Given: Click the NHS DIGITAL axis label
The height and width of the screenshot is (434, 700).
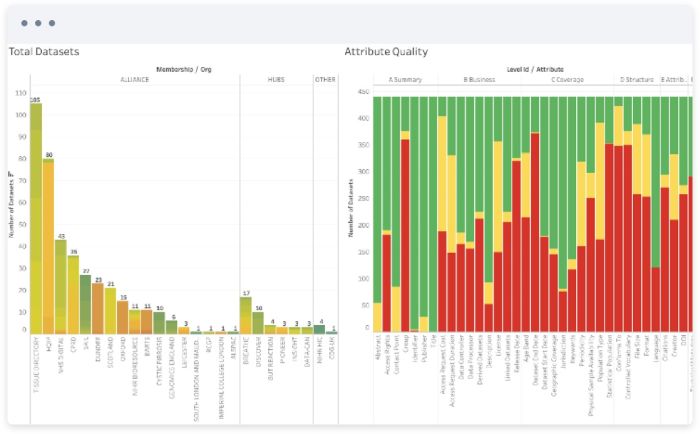Looking at the screenshot, I should [61, 355].
